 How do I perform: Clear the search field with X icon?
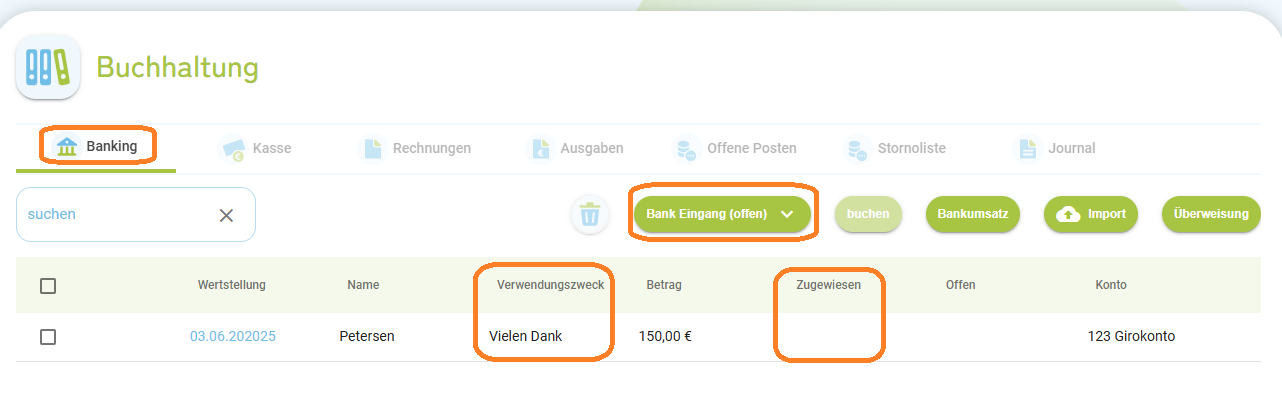click(x=226, y=215)
